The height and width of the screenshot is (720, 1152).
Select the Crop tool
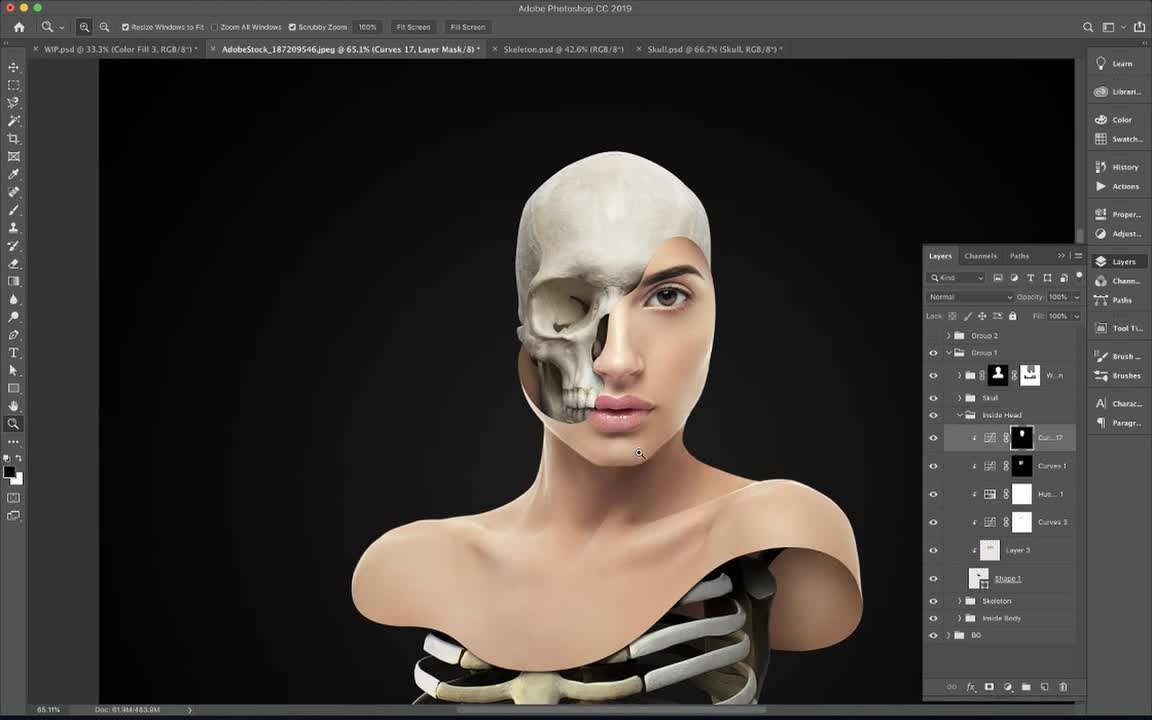pos(13,138)
